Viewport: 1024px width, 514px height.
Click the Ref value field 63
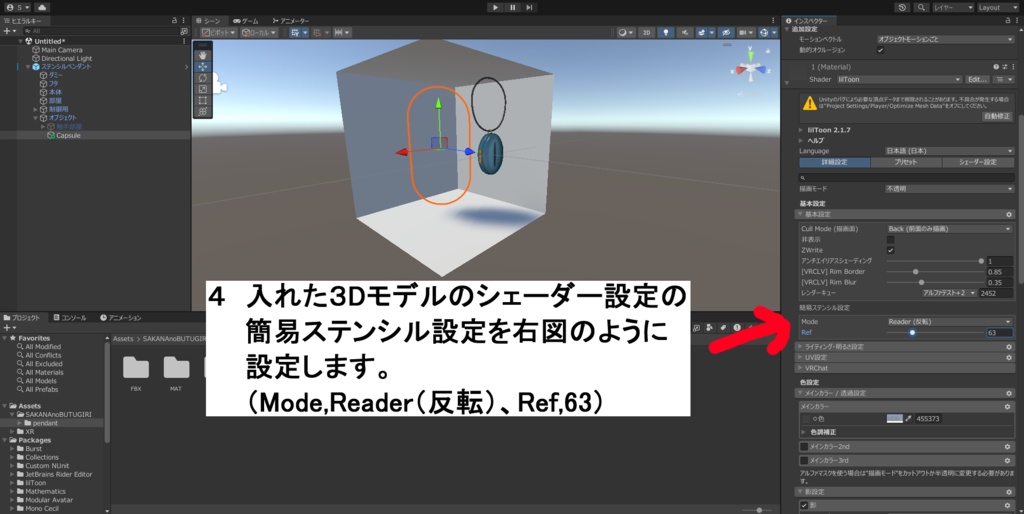coord(999,332)
